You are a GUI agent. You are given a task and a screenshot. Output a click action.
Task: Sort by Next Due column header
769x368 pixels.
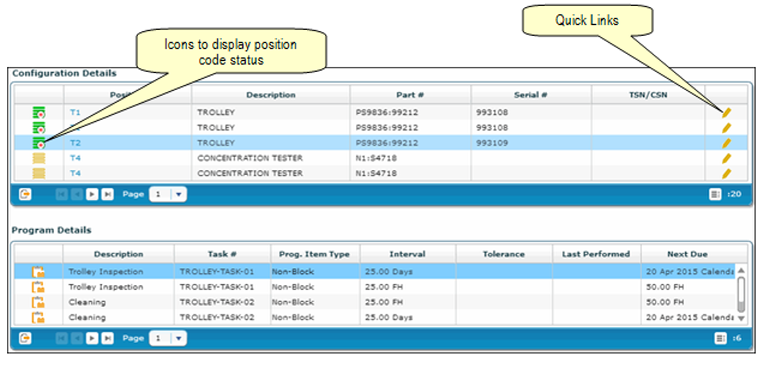tap(688, 254)
